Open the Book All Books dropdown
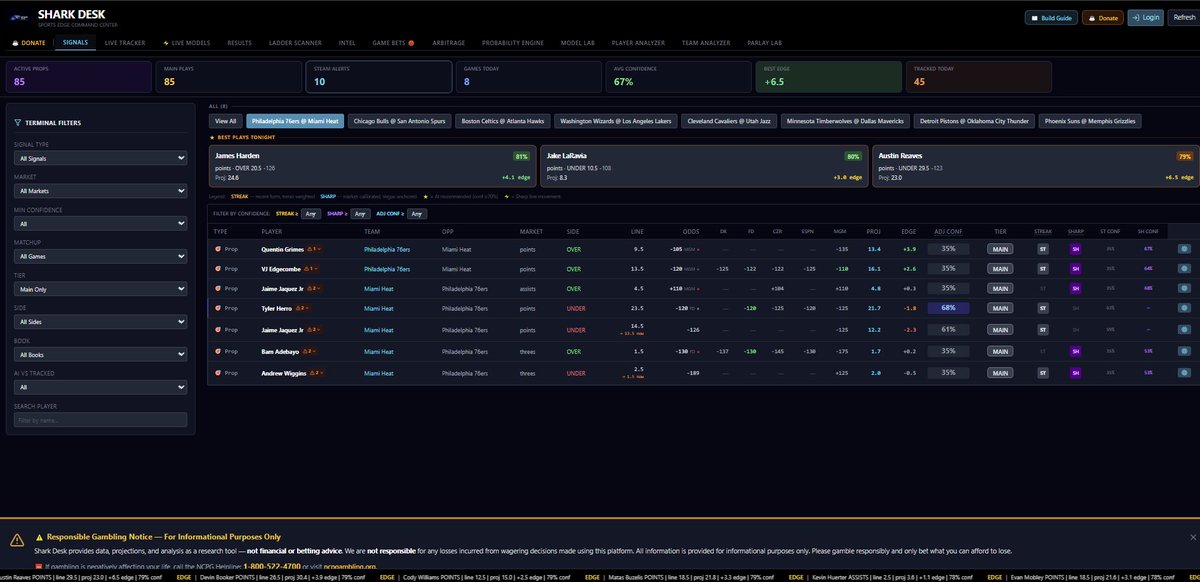 pyautogui.click(x=100, y=354)
